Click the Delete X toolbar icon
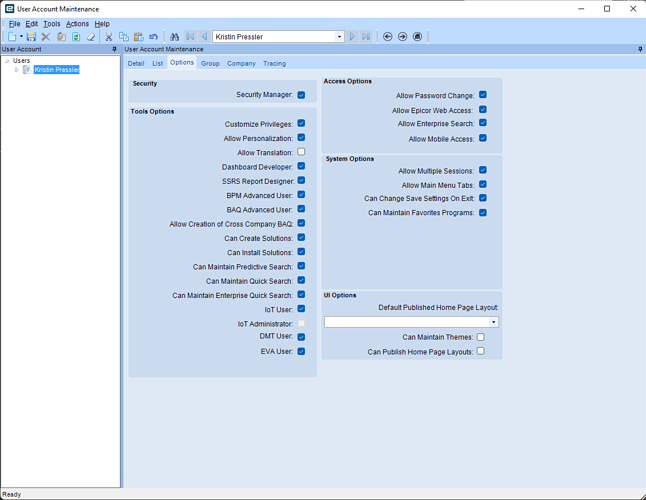This screenshot has width=646, height=500. tap(46, 37)
